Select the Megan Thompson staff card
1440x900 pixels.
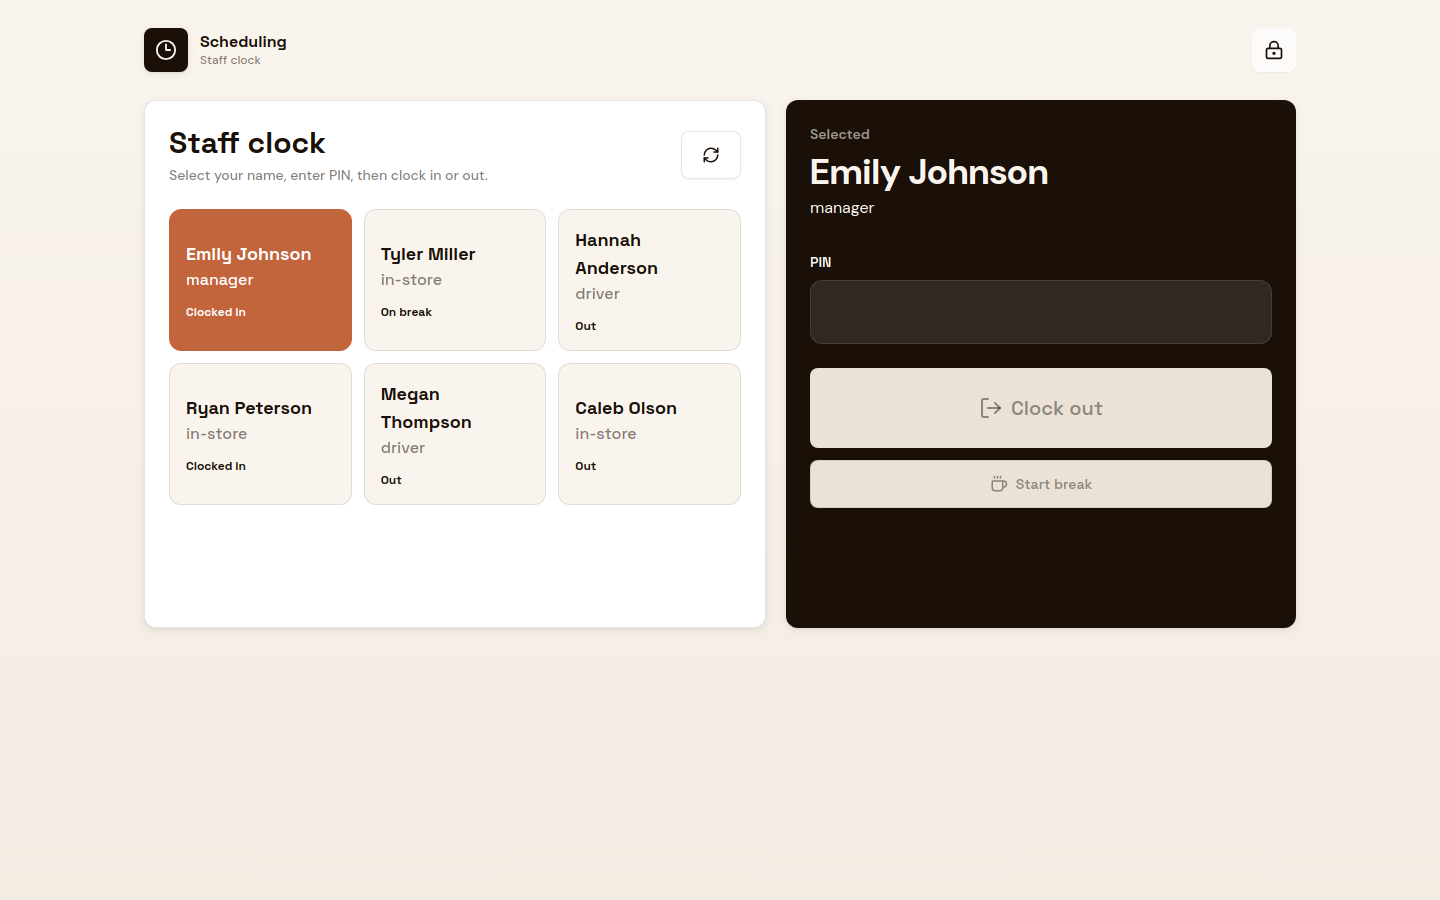(x=455, y=434)
